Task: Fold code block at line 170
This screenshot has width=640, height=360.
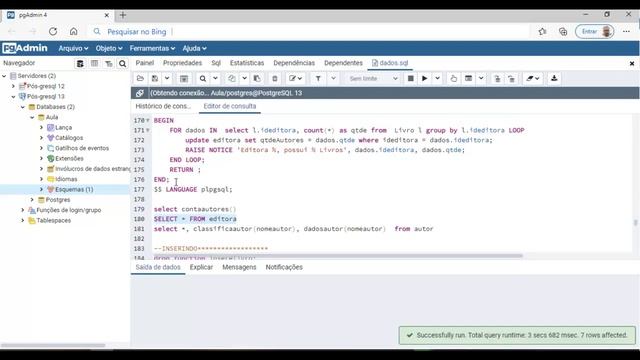Action: click(x=148, y=120)
